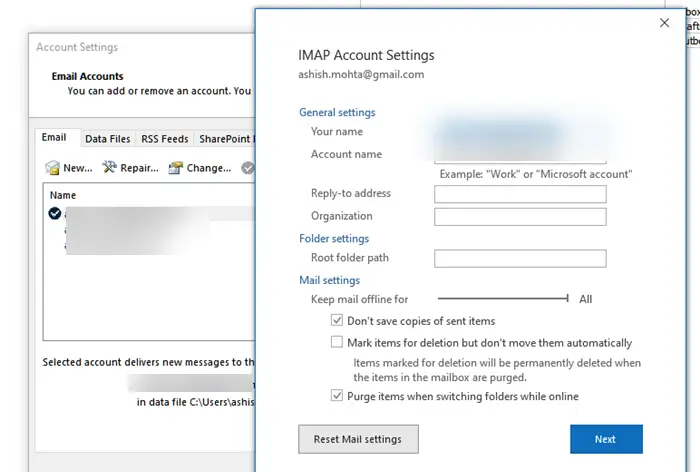The height and width of the screenshot is (472, 700).
Task: Click the Change account icon
Action: coord(175,168)
